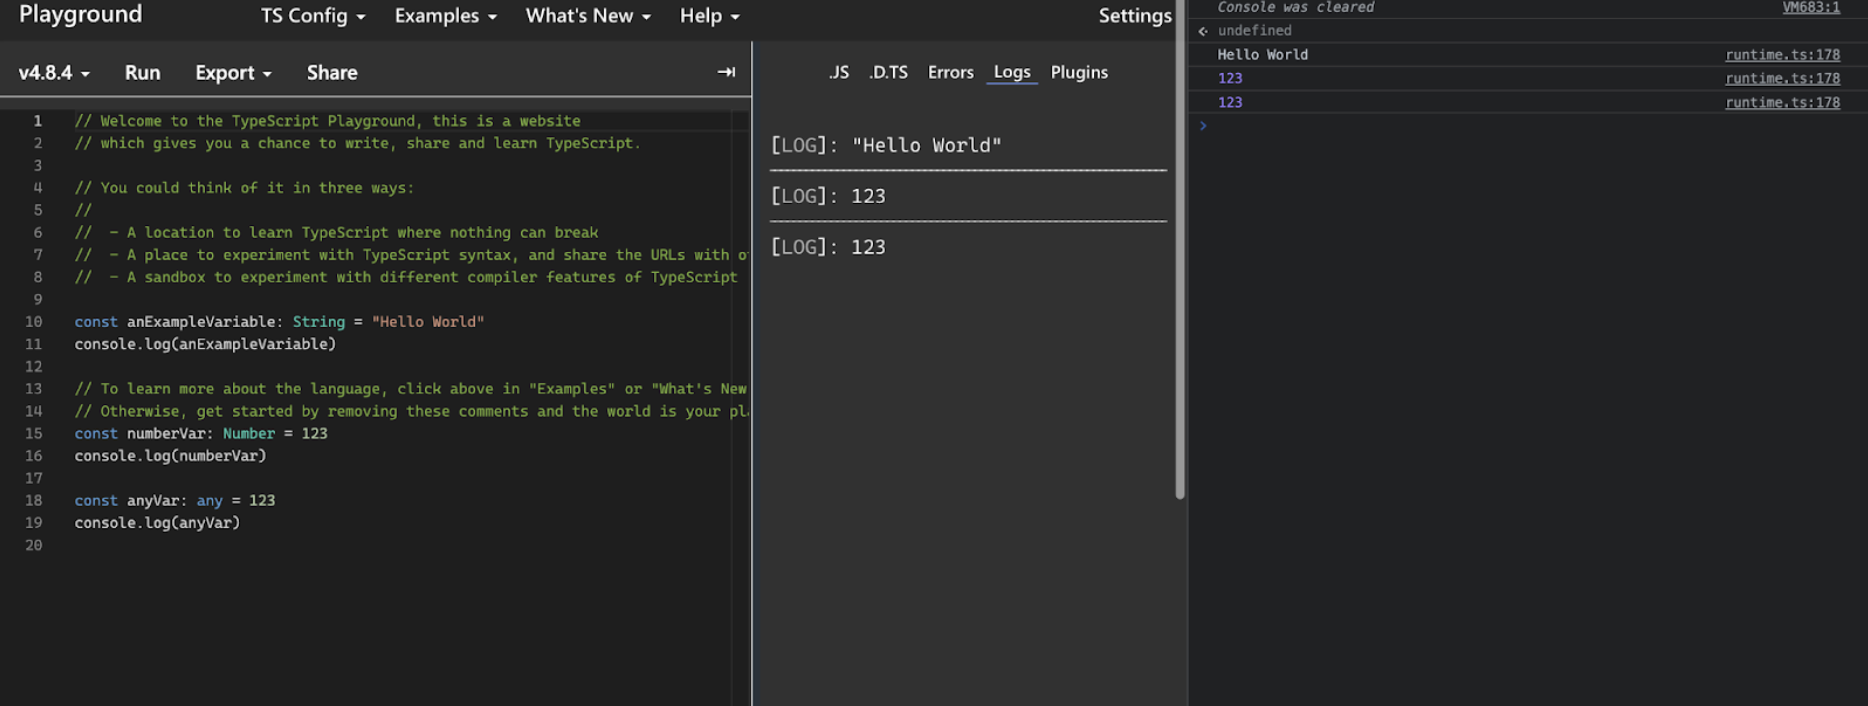Click the Share button
Image resolution: width=1868 pixels, height=706 pixels.
[332, 73]
